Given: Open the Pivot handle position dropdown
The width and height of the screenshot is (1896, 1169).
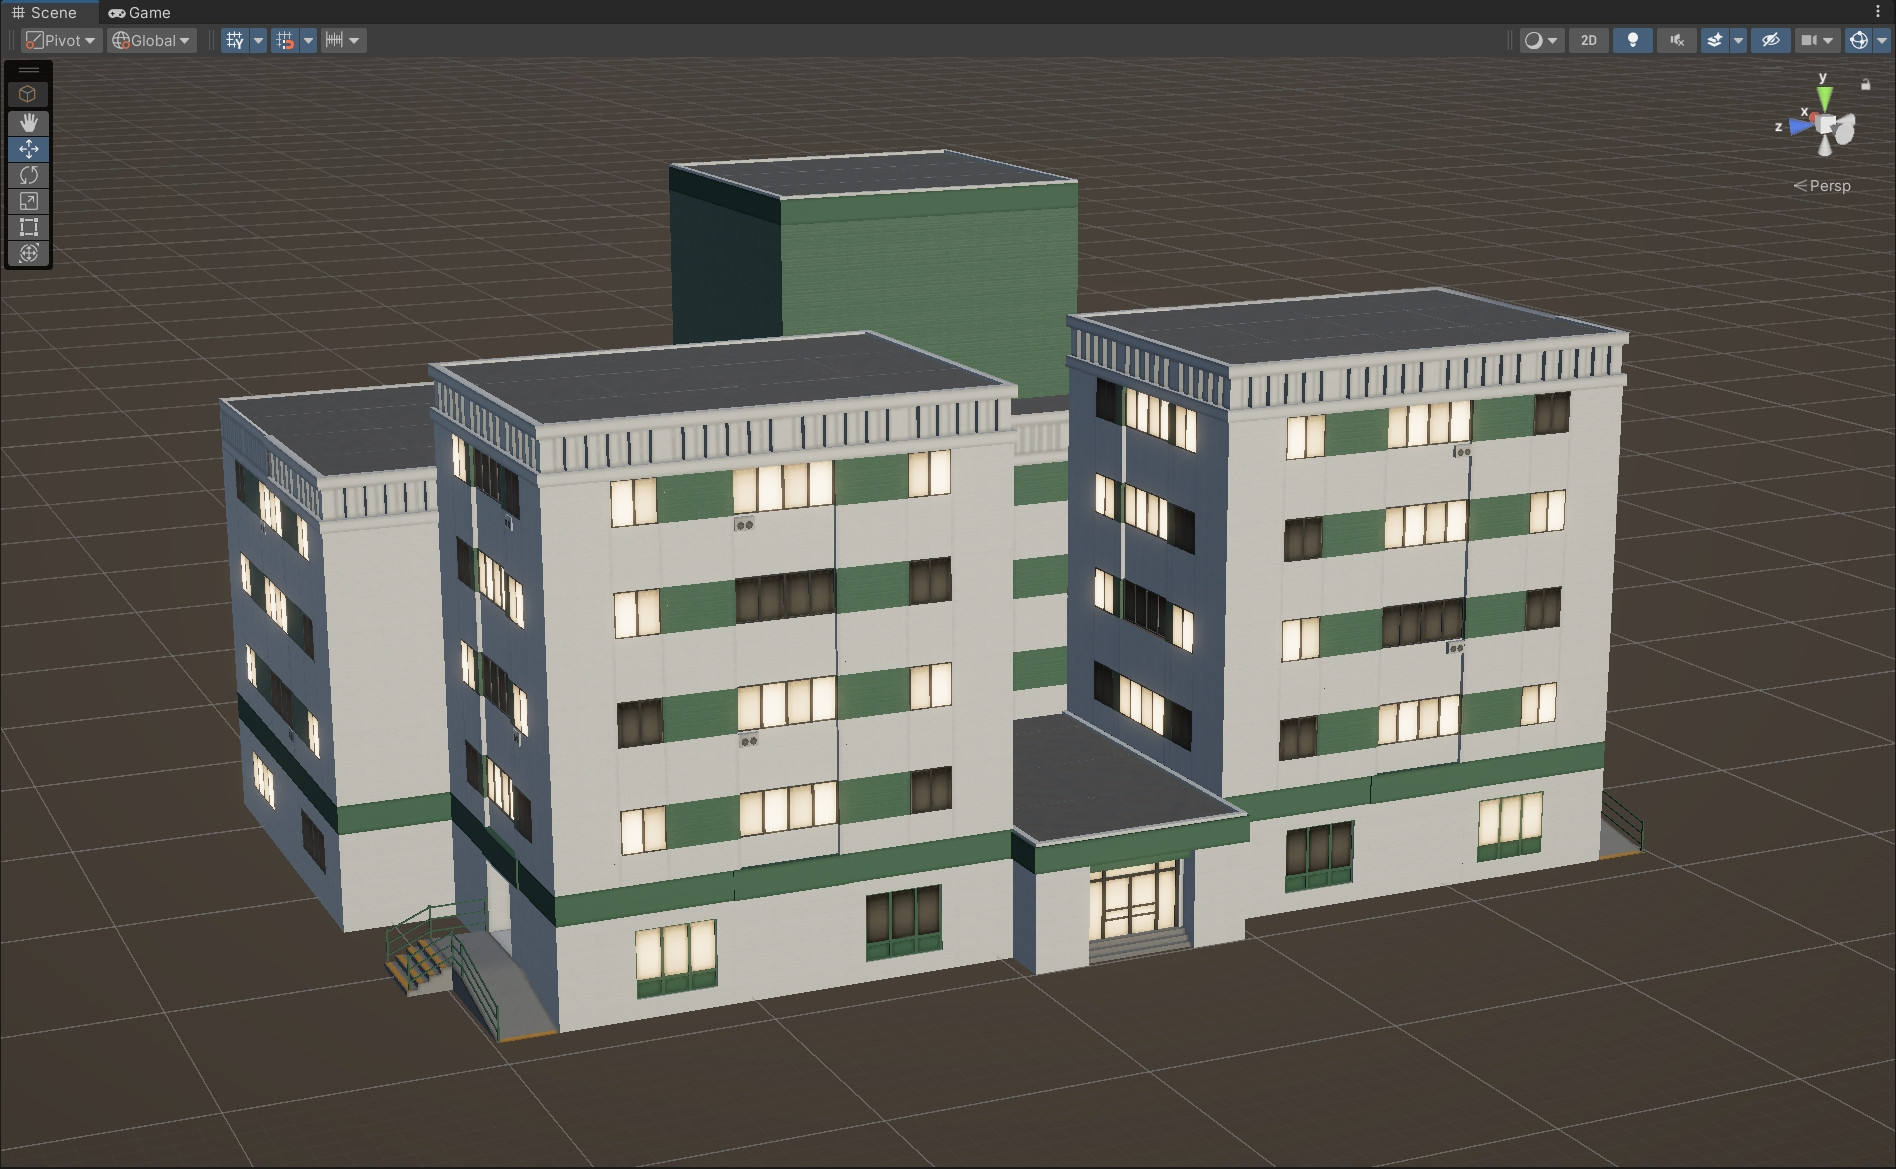Looking at the screenshot, I should (61, 40).
